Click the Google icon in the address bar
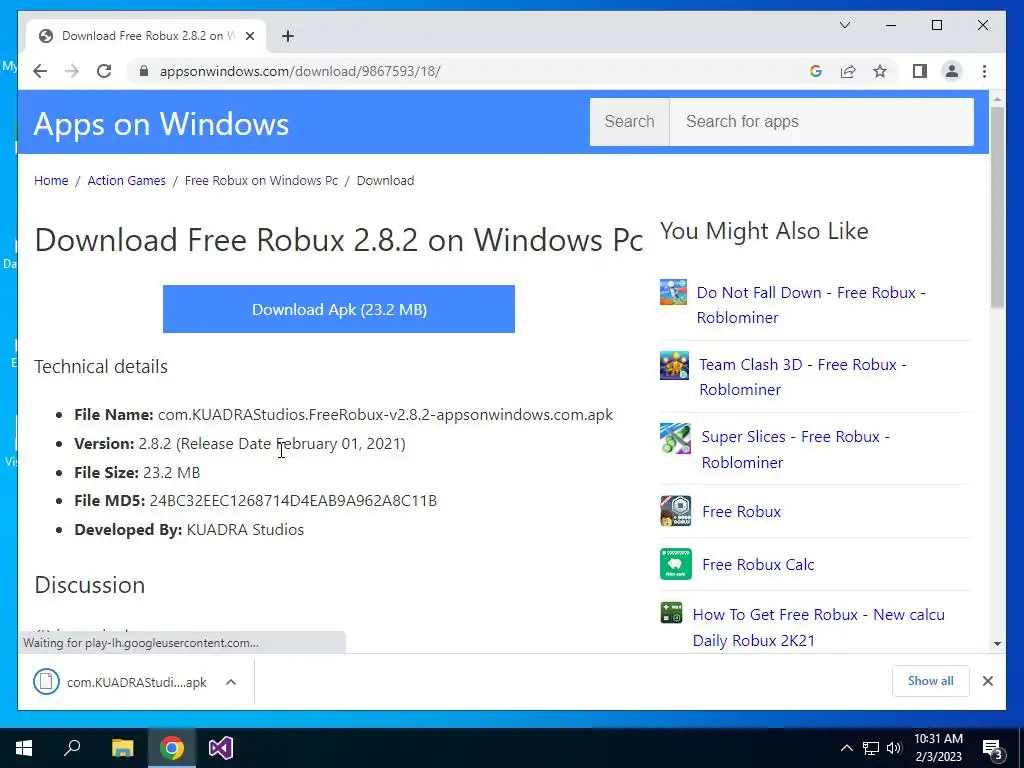 [816, 71]
